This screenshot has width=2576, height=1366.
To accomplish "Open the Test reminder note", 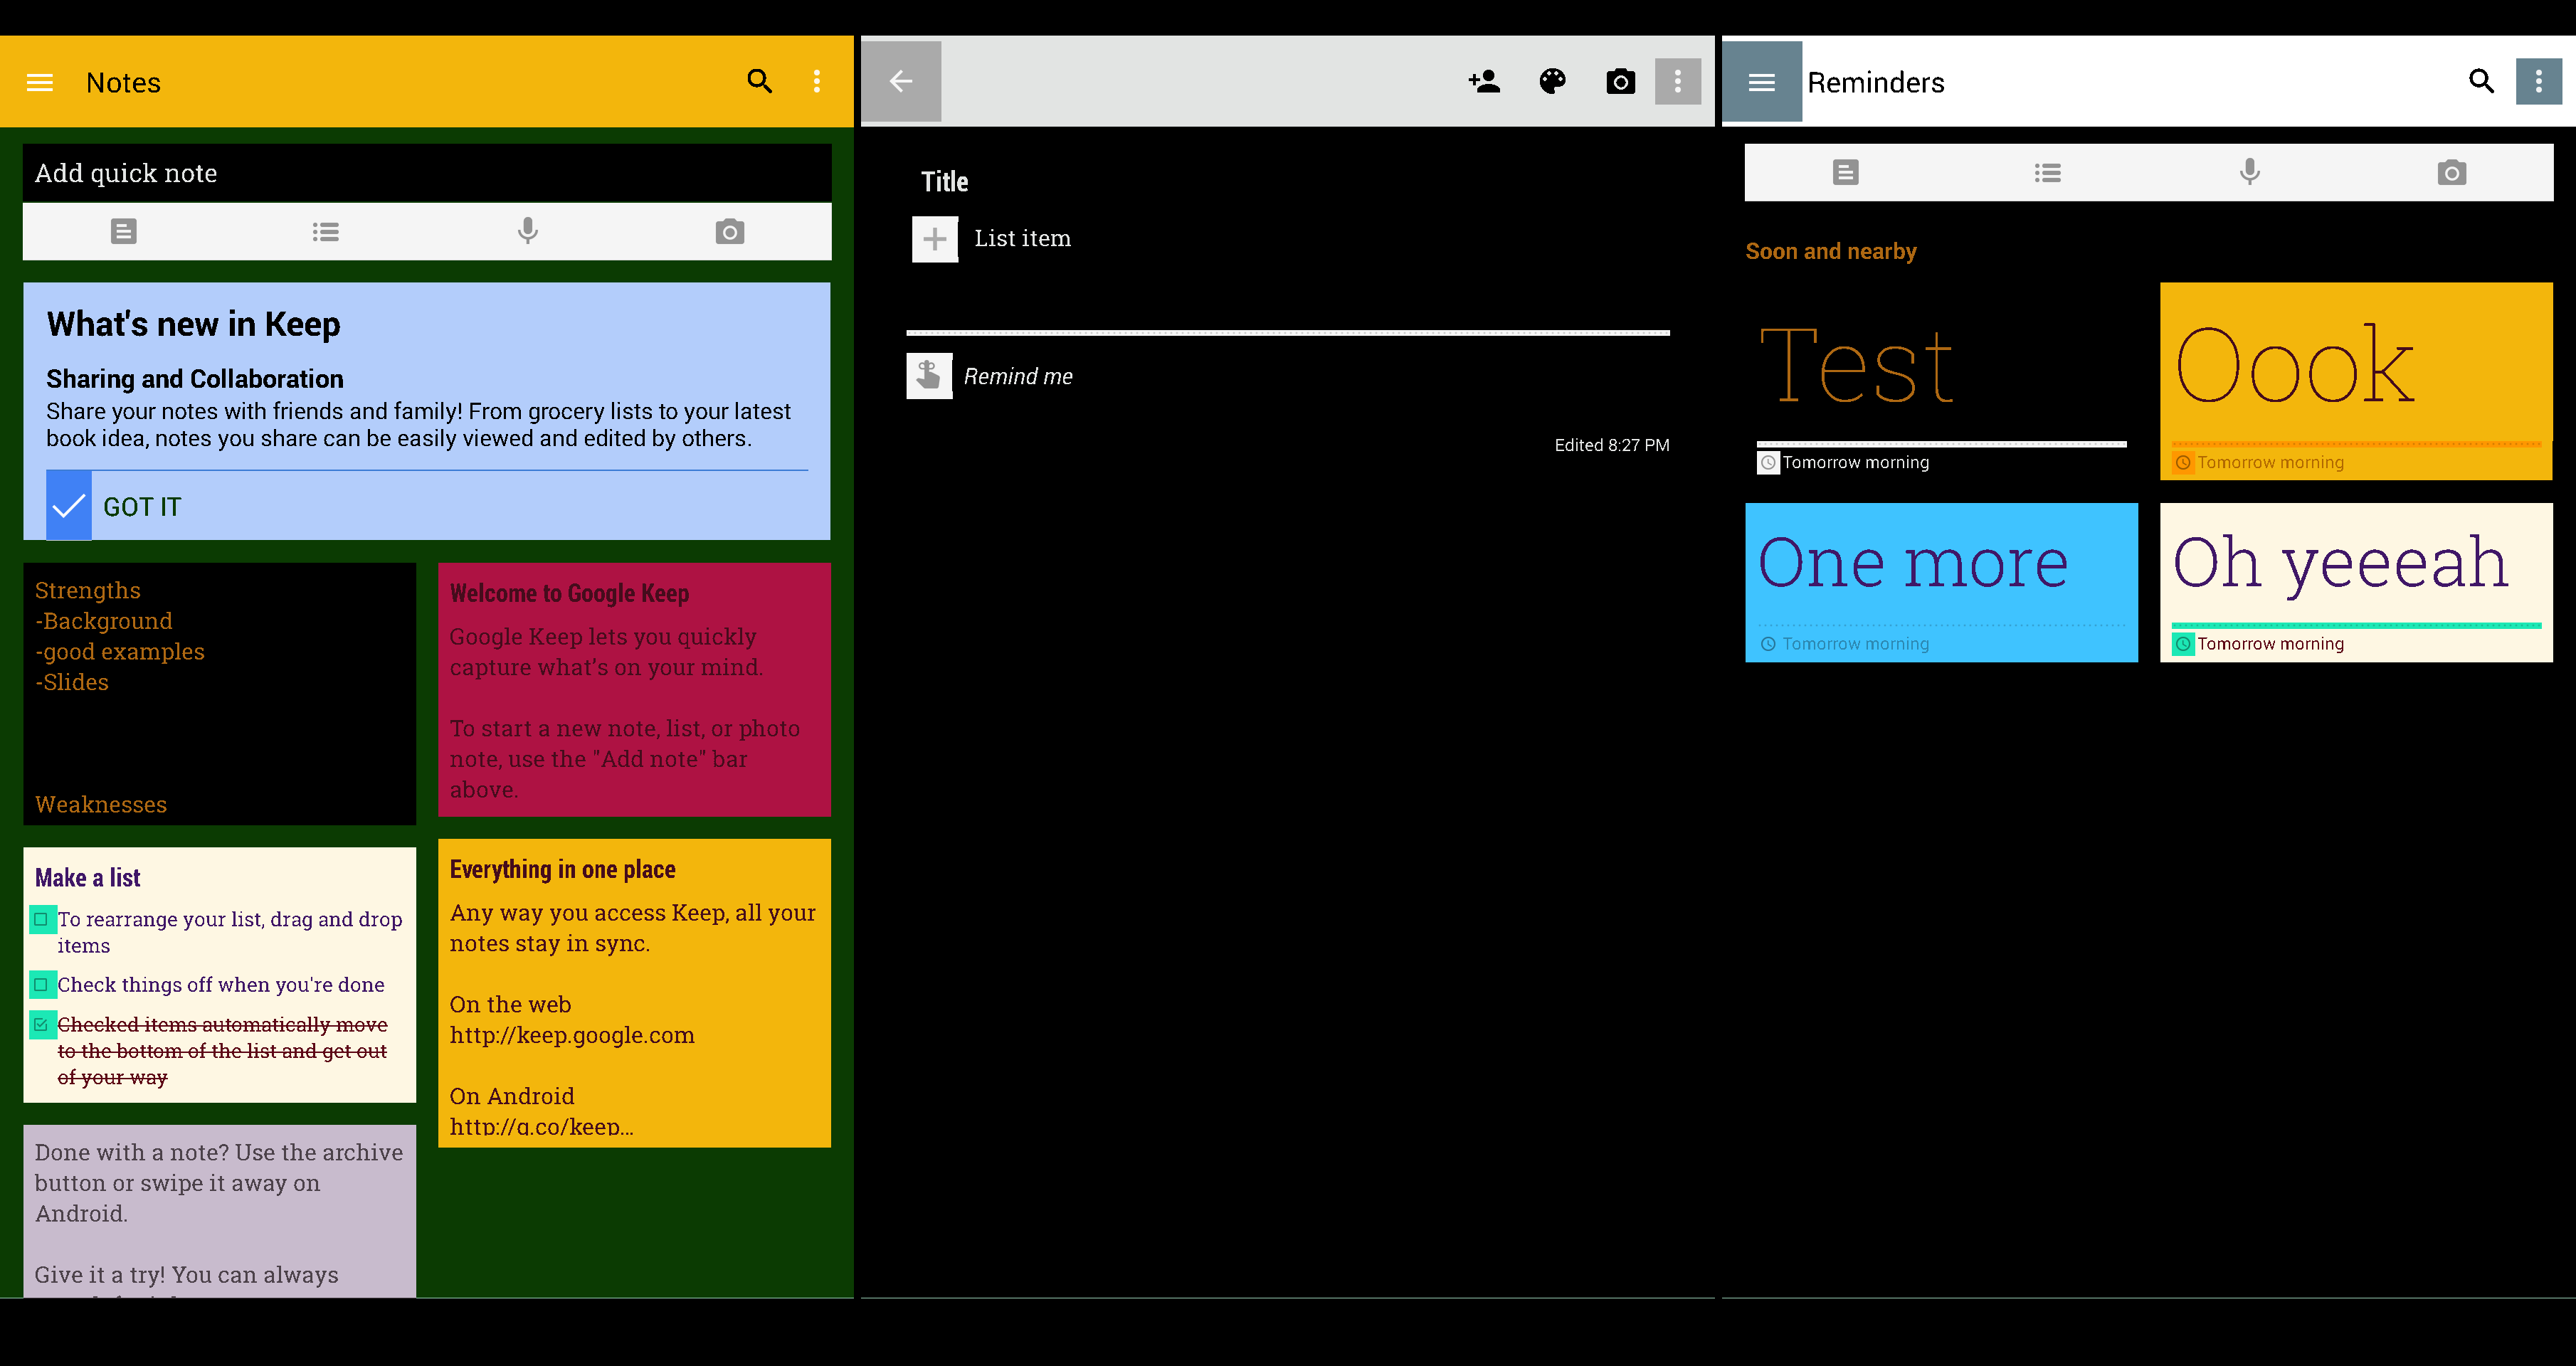I will click(x=1941, y=381).
